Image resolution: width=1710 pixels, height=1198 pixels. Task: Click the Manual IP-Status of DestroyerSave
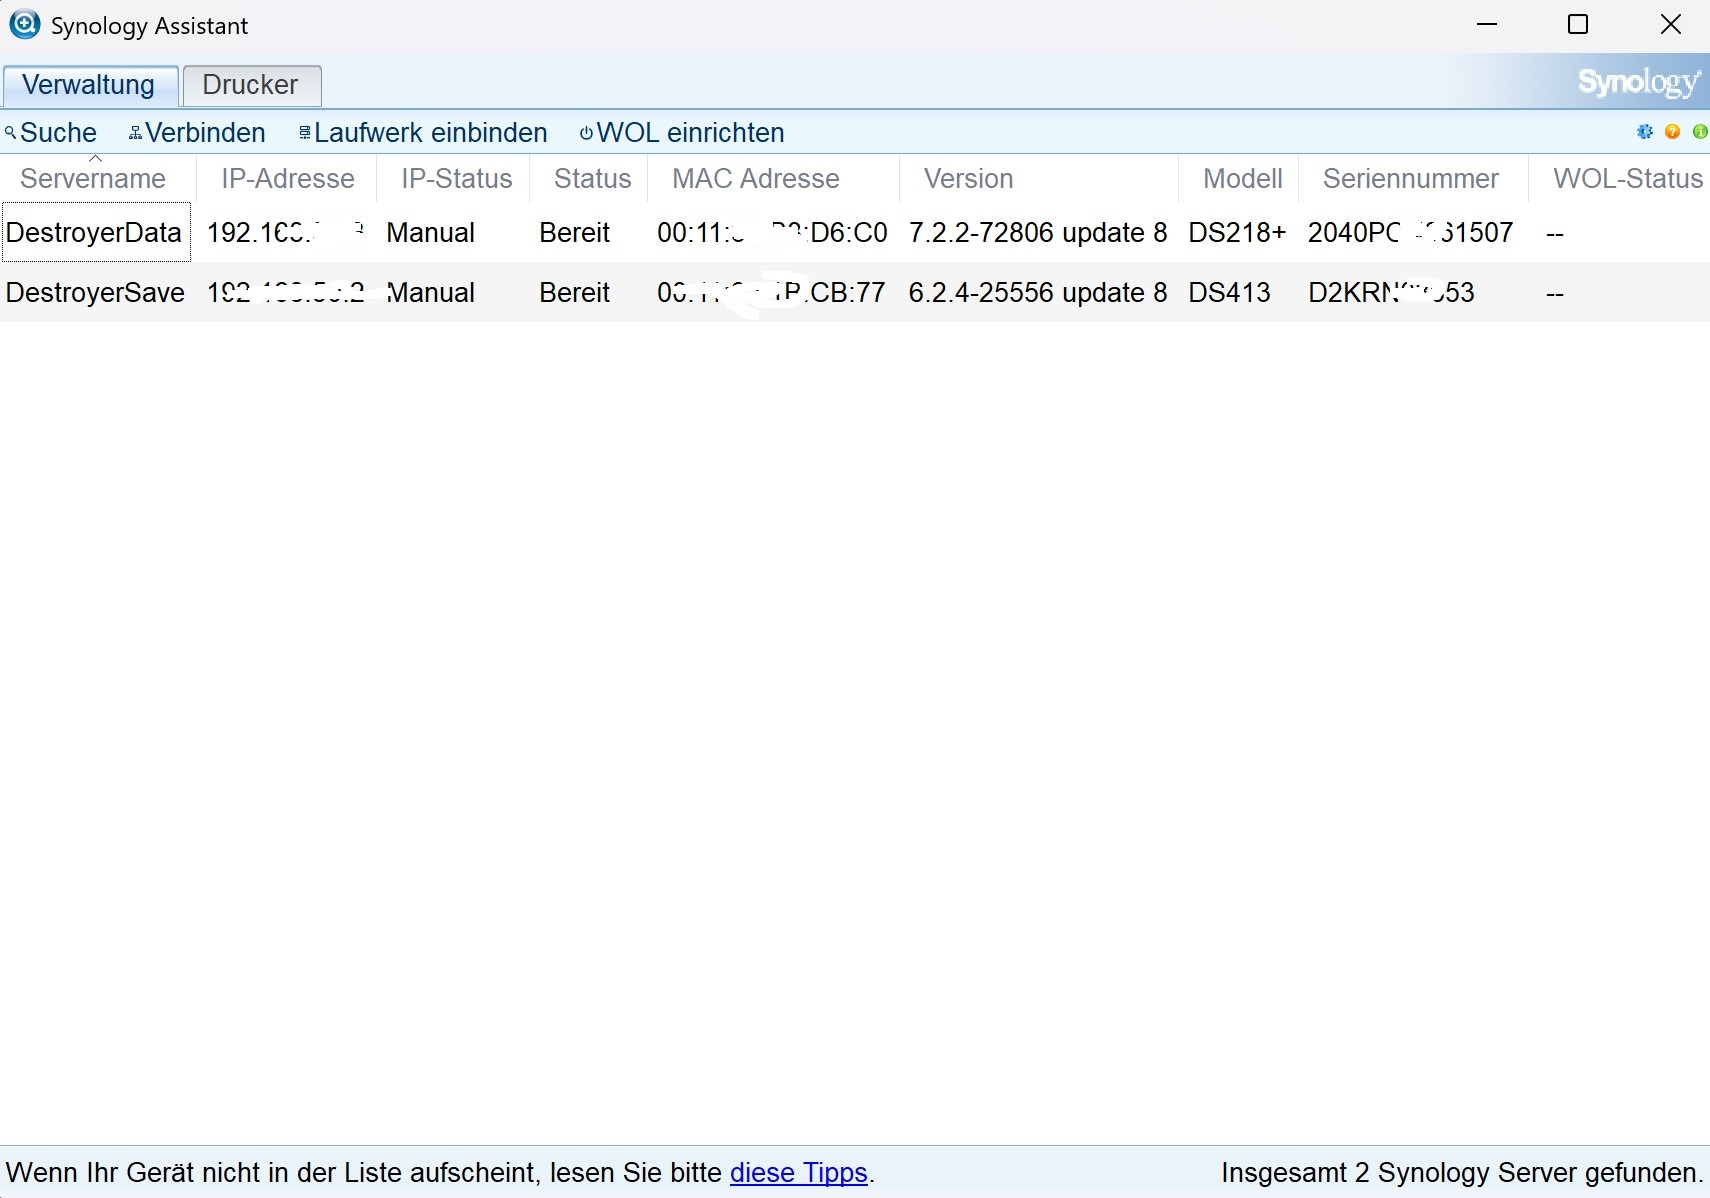pyautogui.click(x=431, y=293)
